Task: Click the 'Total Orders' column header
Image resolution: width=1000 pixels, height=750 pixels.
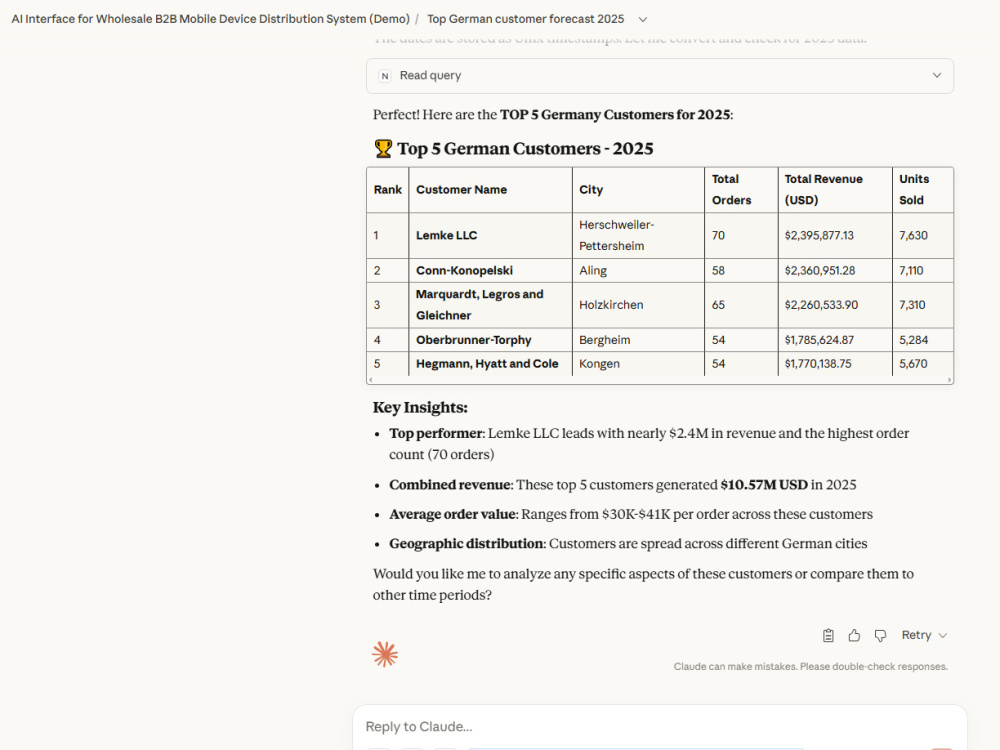Action: 741,189
